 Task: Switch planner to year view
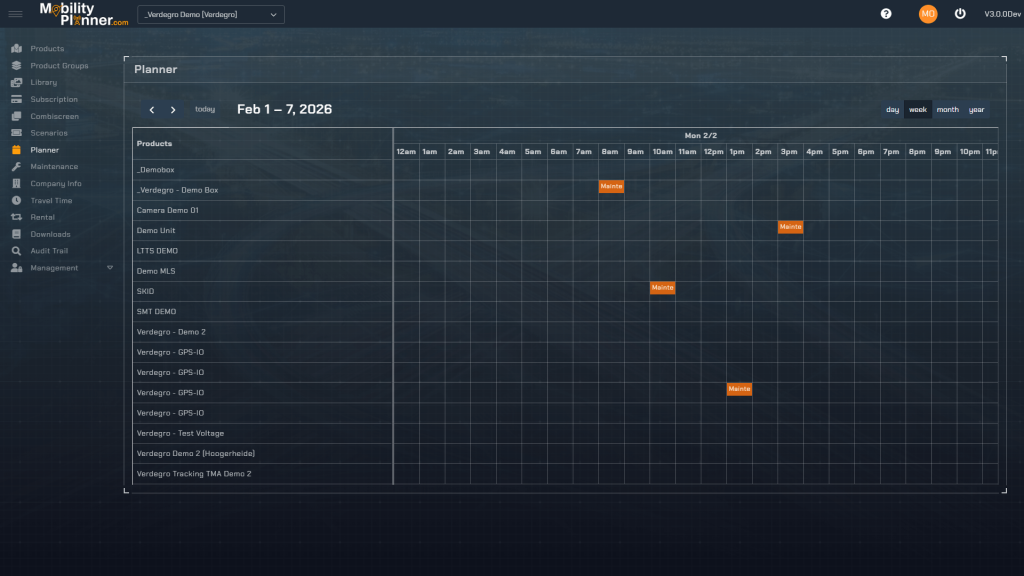[976, 110]
